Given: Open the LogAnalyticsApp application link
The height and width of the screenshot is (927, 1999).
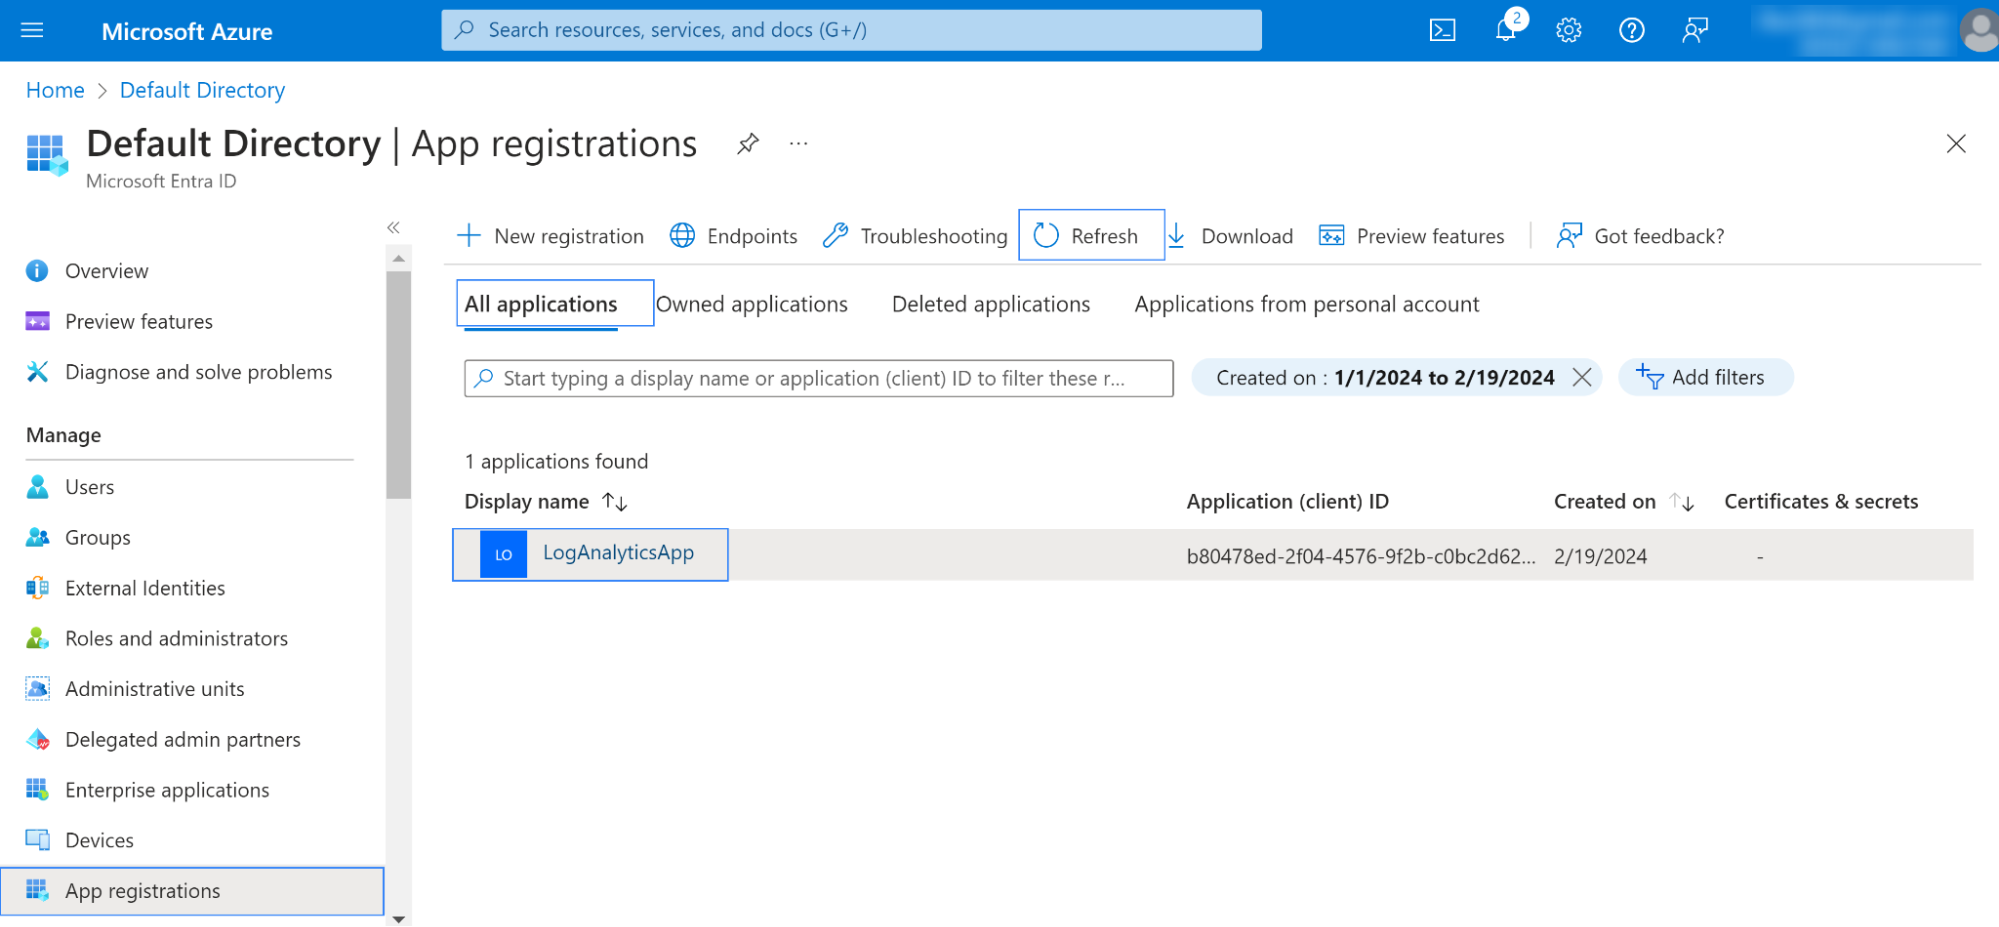Looking at the screenshot, I should click(x=618, y=553).
